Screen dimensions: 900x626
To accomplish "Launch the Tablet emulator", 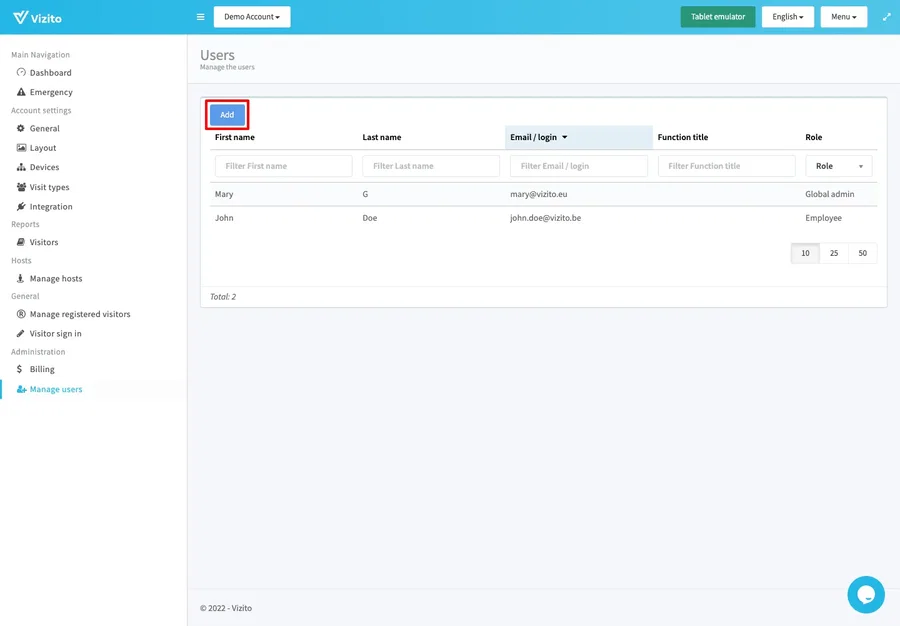I will click(717, 16).
